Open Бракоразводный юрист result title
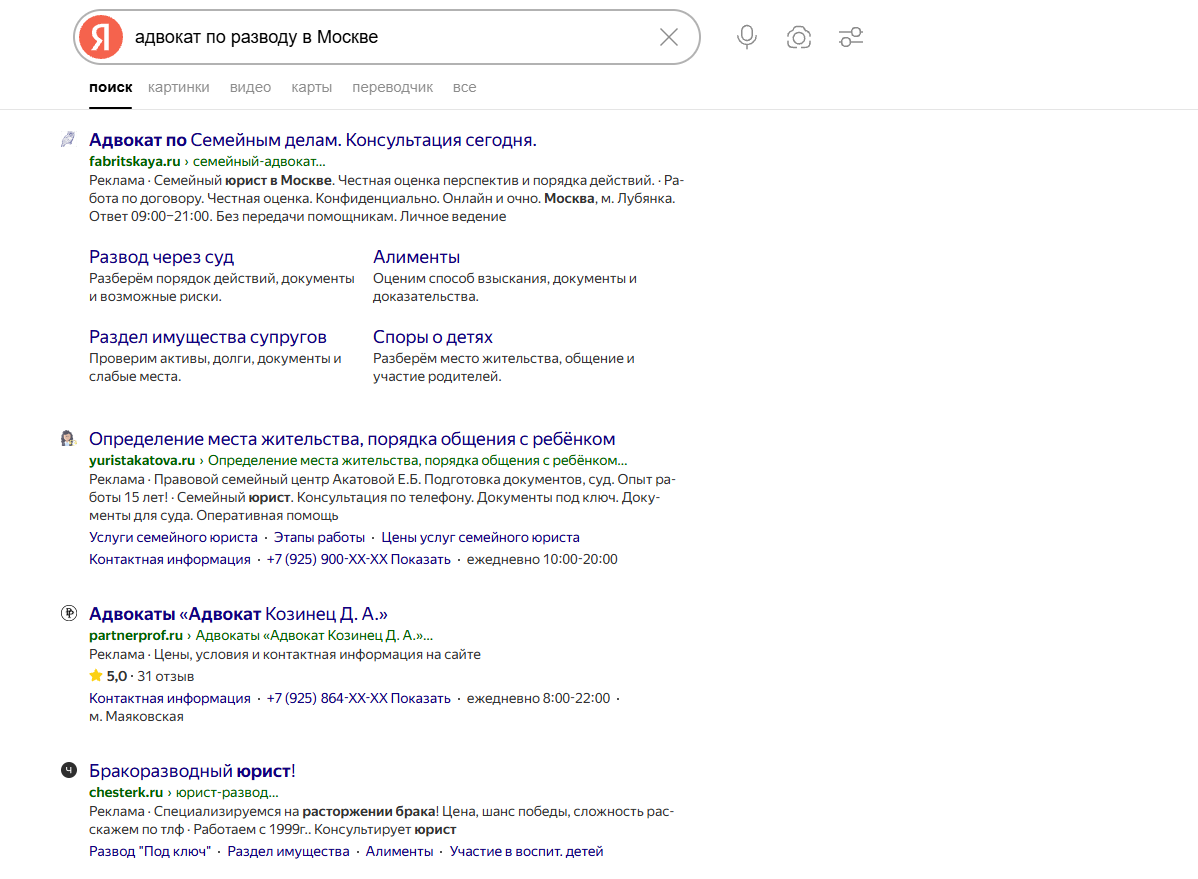 click(x=192, y=770)
